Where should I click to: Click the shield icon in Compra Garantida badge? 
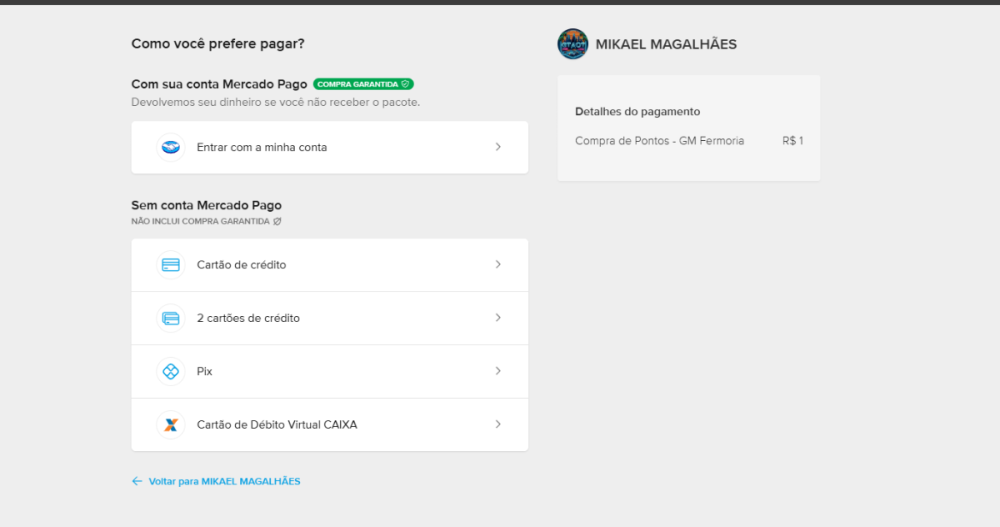pos(405,85)
